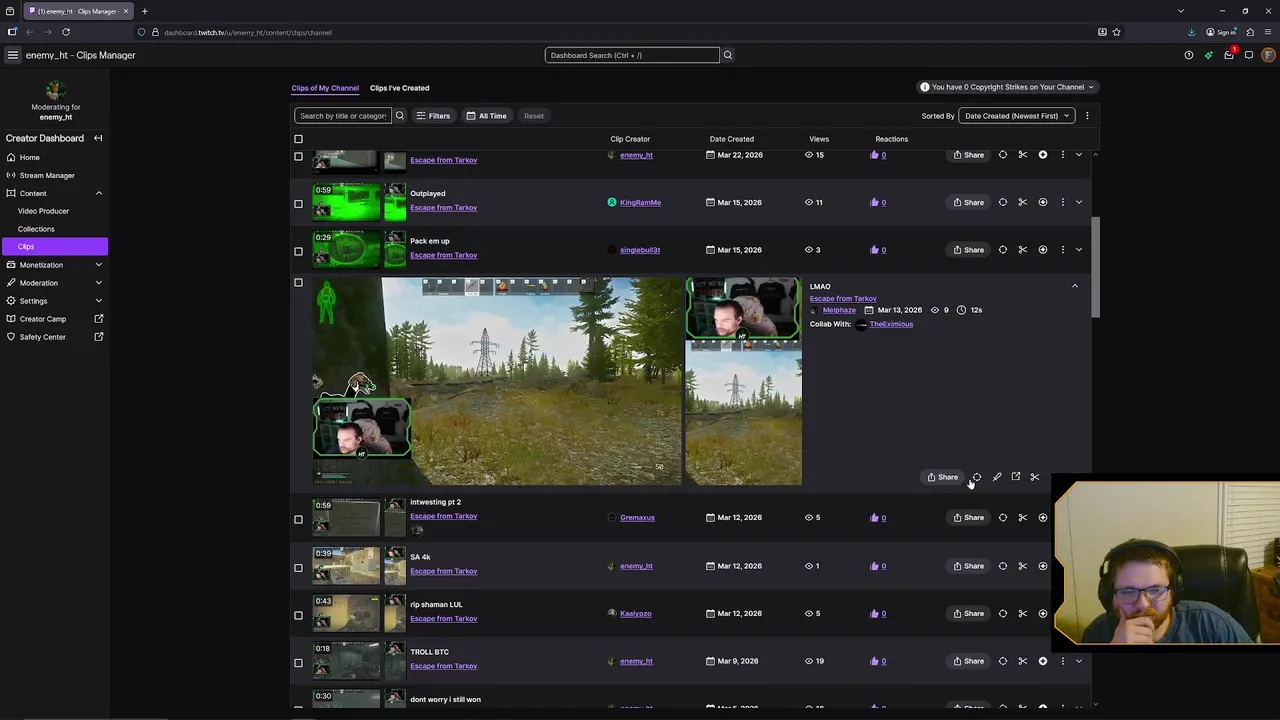The width and height of the screenshot is (1280, 720).
Task: Click the circle icon on Pack em up row
Action: (1003, 250)
